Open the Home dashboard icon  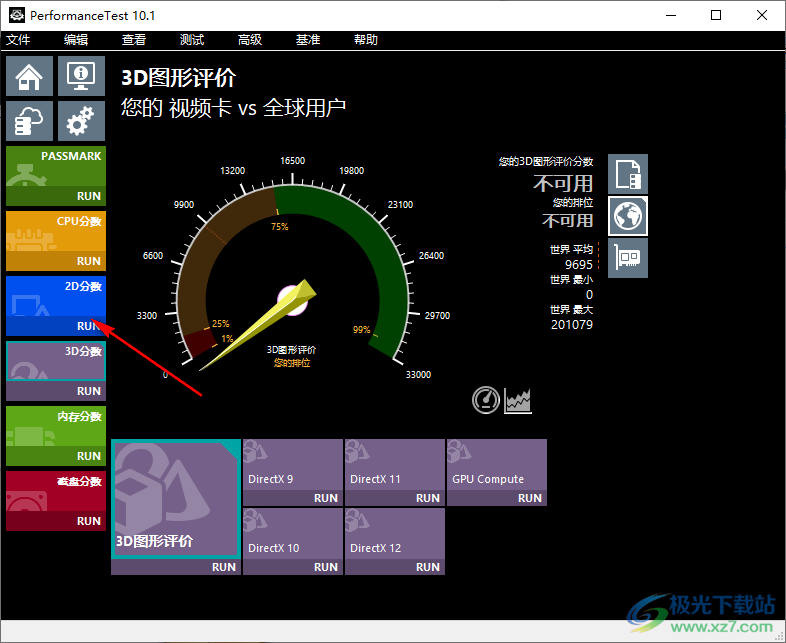click(29, 76)
